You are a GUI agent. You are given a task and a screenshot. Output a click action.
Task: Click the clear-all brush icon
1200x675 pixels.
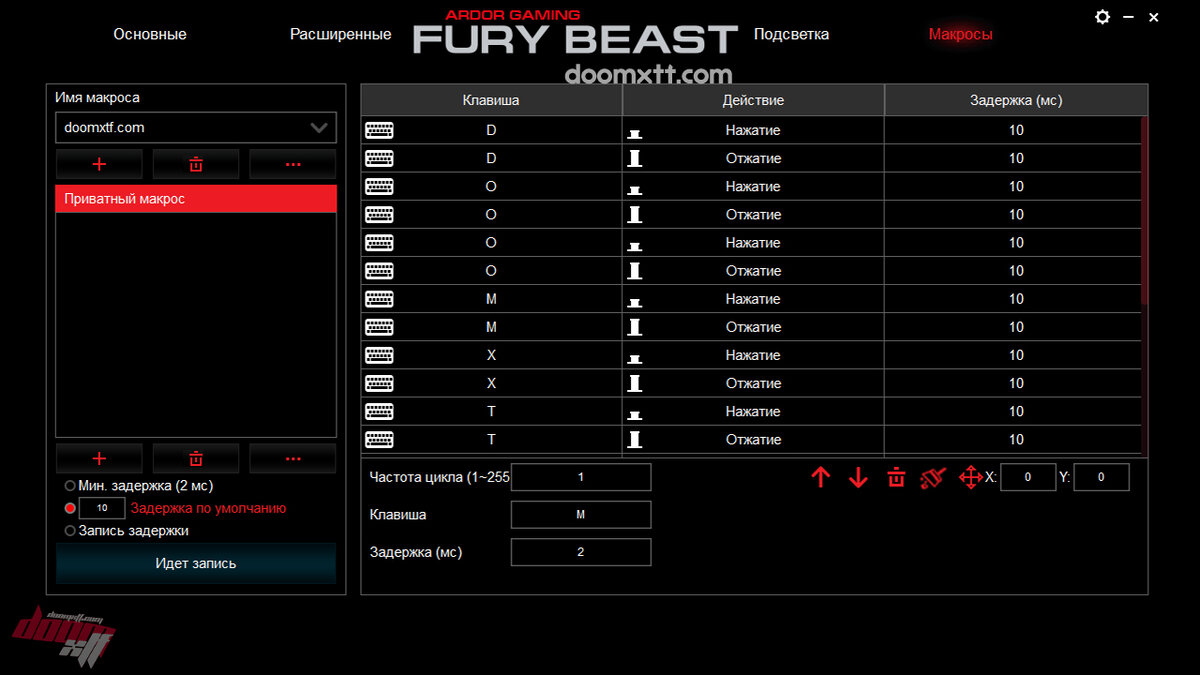click(x=932, y=477)
